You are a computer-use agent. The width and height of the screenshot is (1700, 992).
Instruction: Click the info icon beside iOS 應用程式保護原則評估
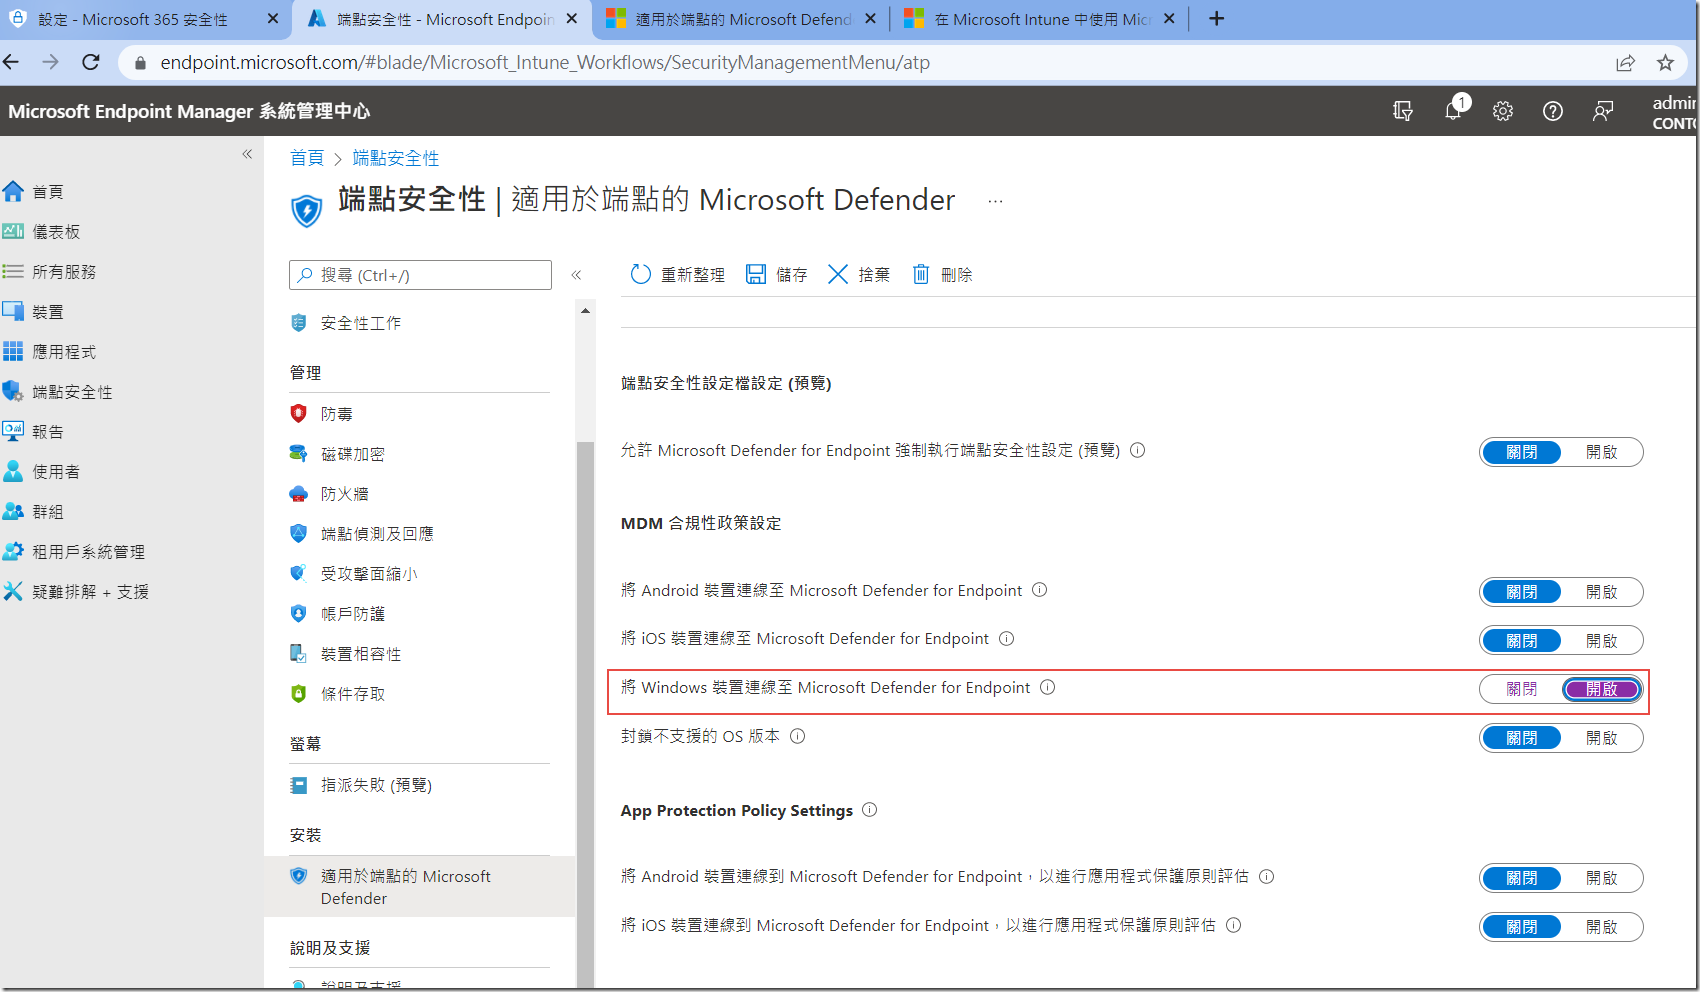click(1234, 925)
